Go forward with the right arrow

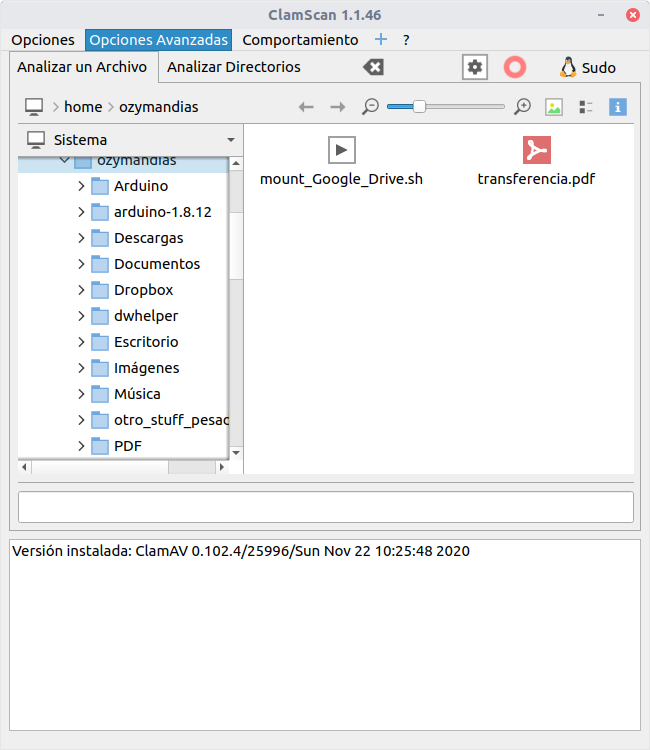[x=338, y=107]
